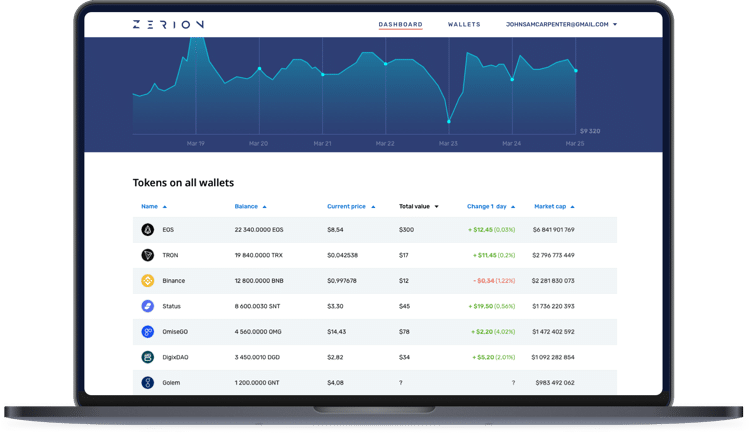750x433 pixels.
Task: Click the $983 492 062 market cap
Action: click(x=555, y=383)
